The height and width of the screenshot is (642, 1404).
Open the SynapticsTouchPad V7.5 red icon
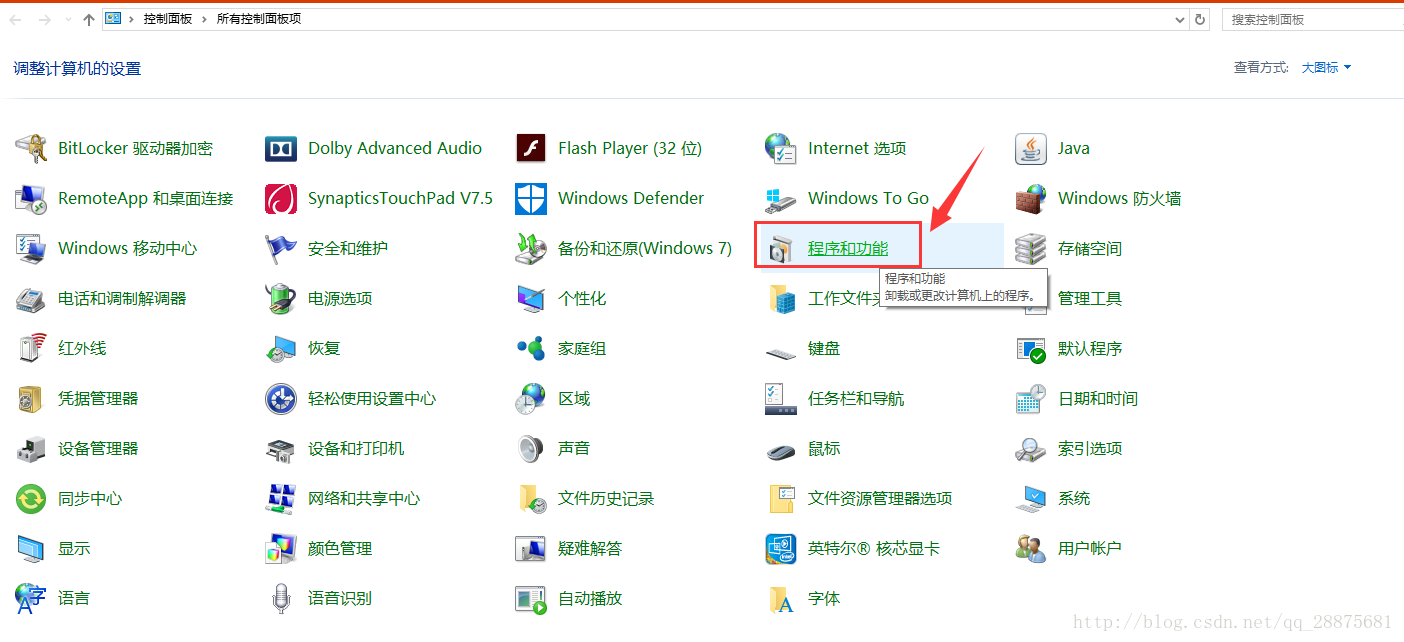pyautogui.click(x=281, y=198)
